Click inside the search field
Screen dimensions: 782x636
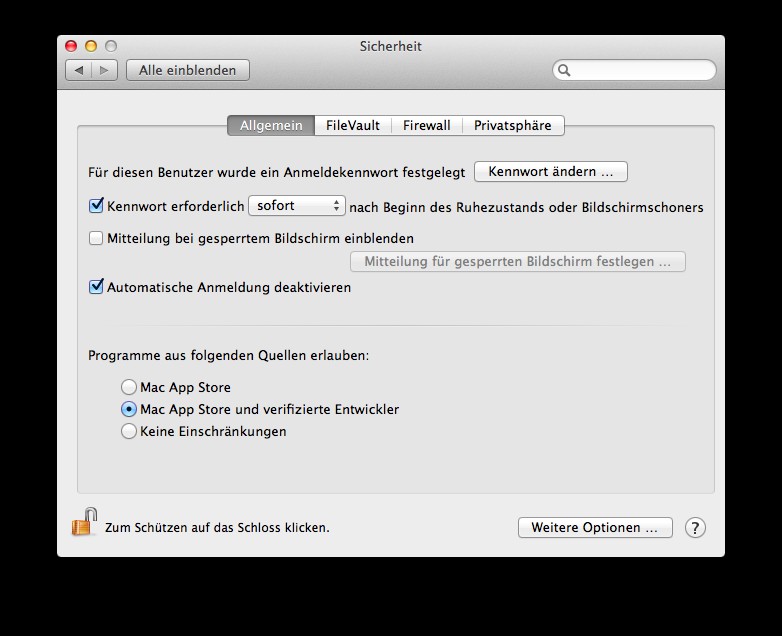[642, 71]
